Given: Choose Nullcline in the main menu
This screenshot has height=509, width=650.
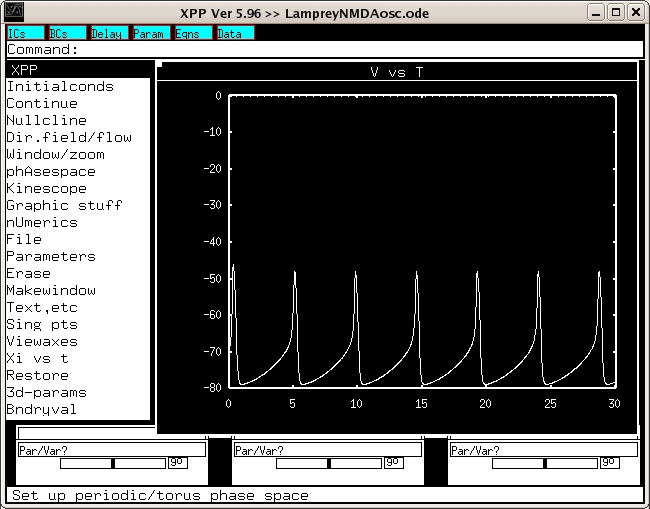Looking at the screenshot, I should click(x=46, y=121).
